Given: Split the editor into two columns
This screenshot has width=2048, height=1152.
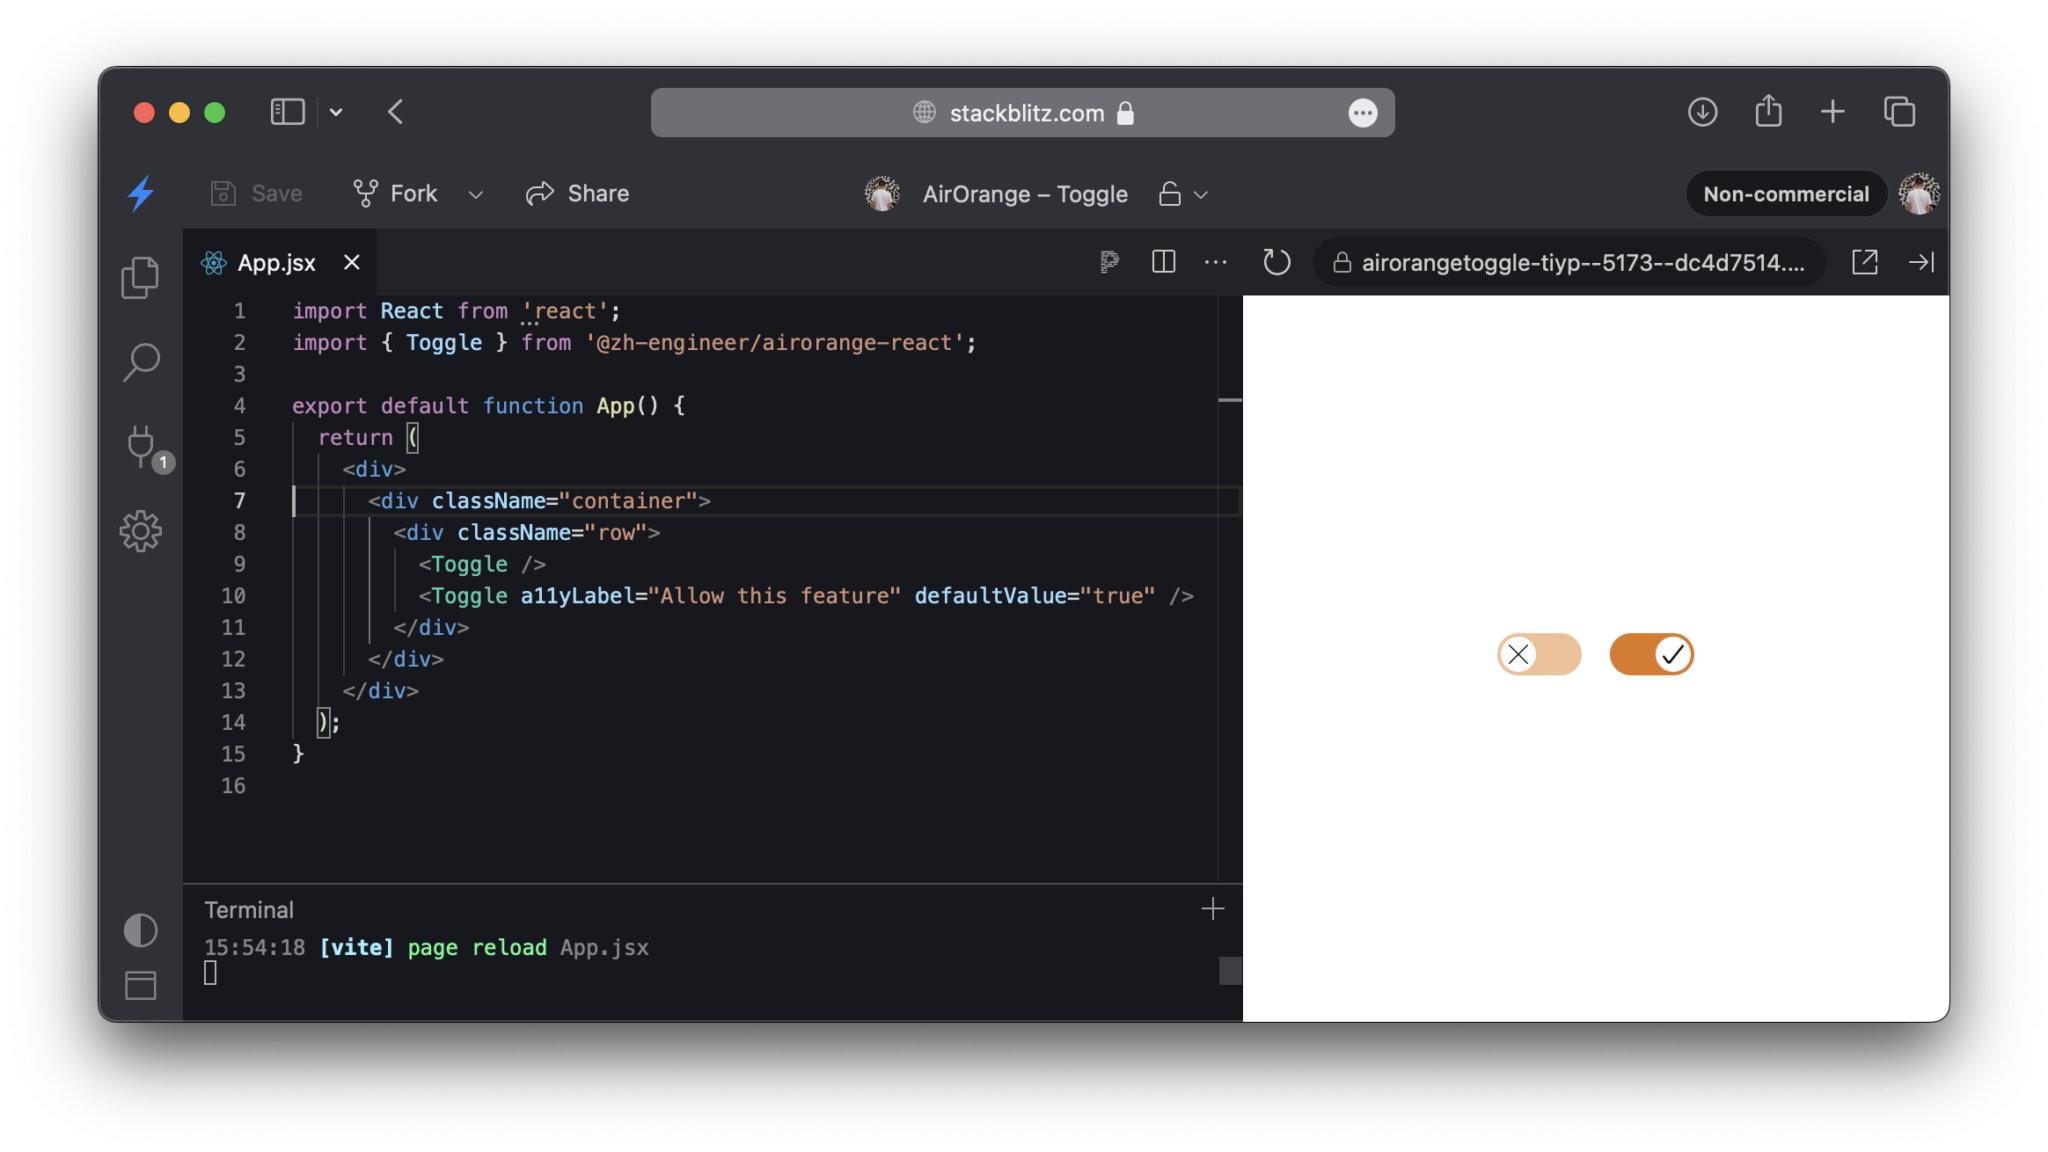Looking at the screenshot, I should pos(1163,262).
